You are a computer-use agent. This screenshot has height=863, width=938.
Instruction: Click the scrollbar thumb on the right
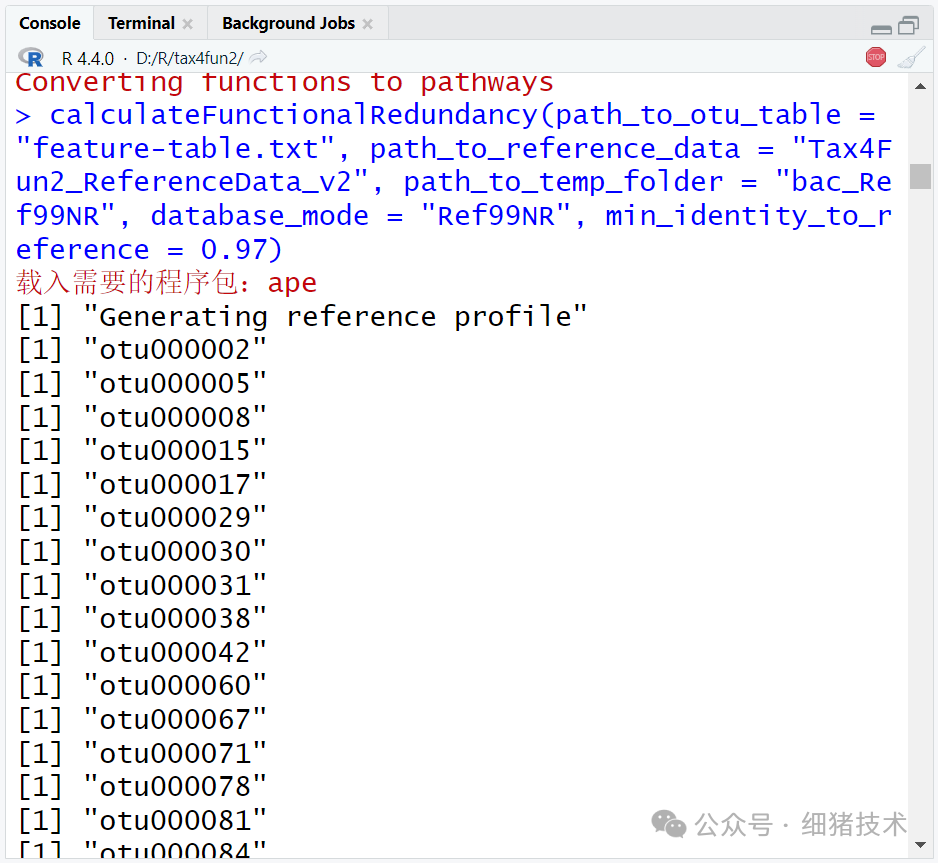click(922, 175)
